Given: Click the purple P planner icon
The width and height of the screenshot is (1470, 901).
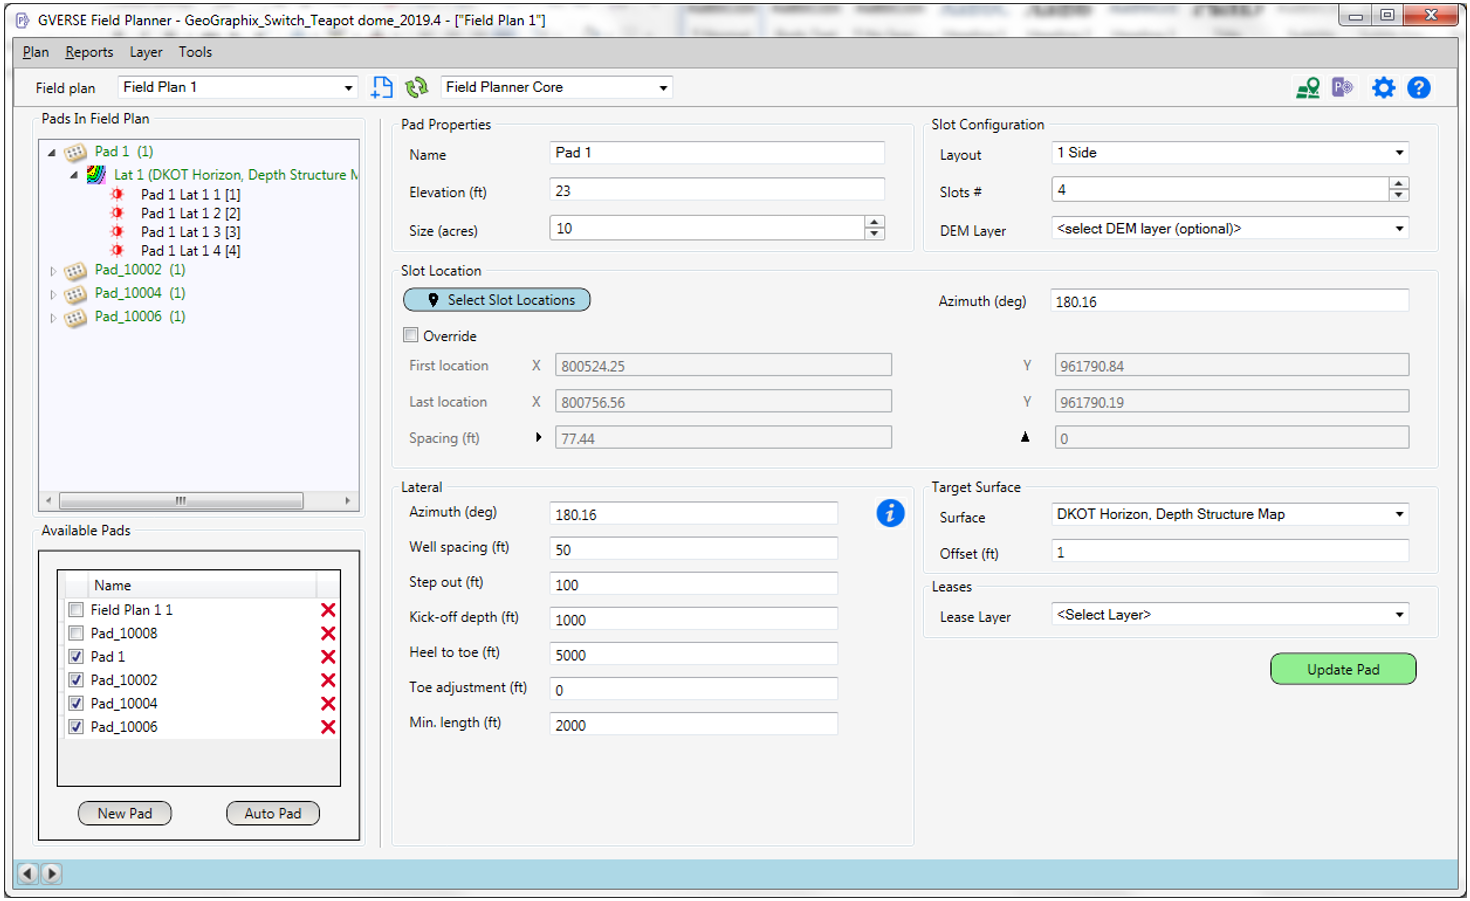Looking at the screenshot, I should click(1343, 88).
